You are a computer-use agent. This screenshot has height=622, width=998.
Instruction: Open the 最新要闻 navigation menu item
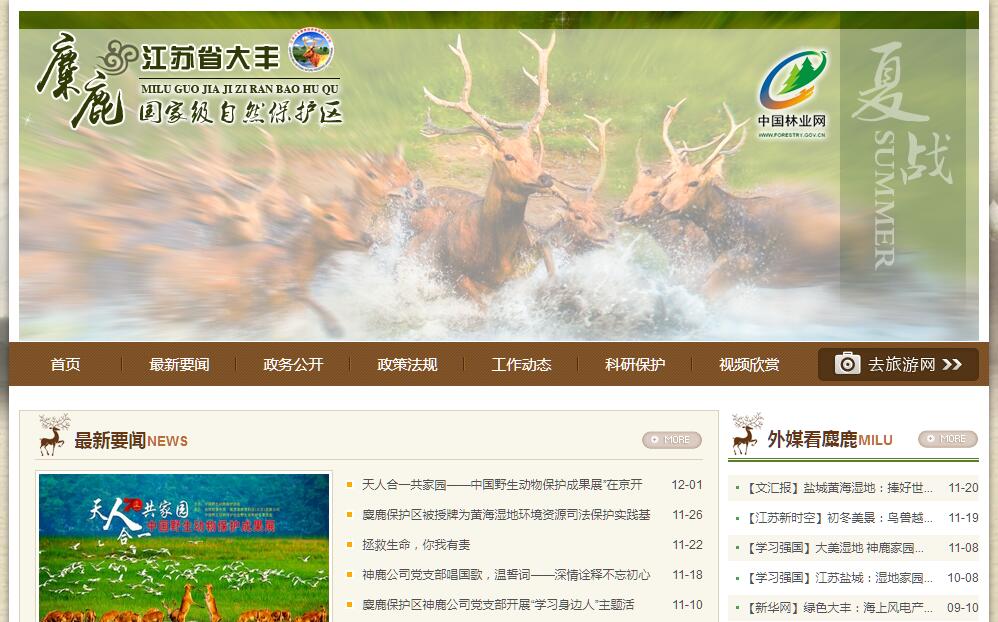tap(179, 364)
